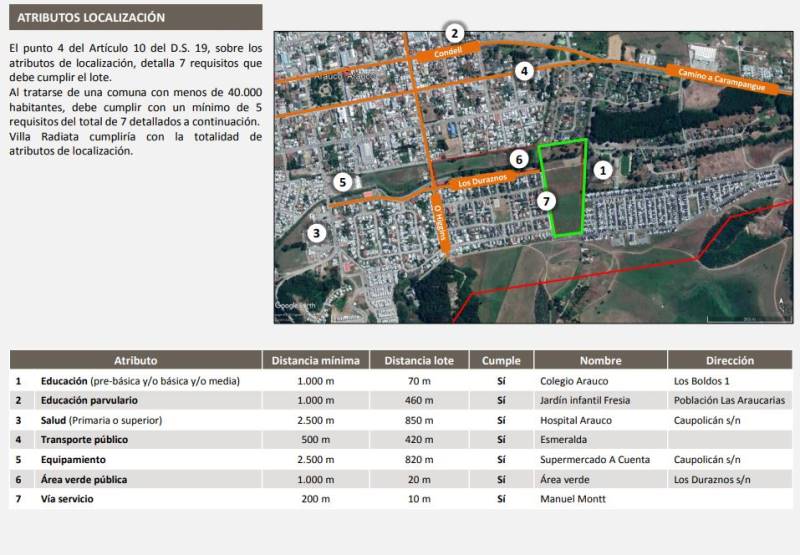This screenshot has height=555, width=800.
Task: Click map marker number 3
Action: pyautogui.click(x=316, y=234)
